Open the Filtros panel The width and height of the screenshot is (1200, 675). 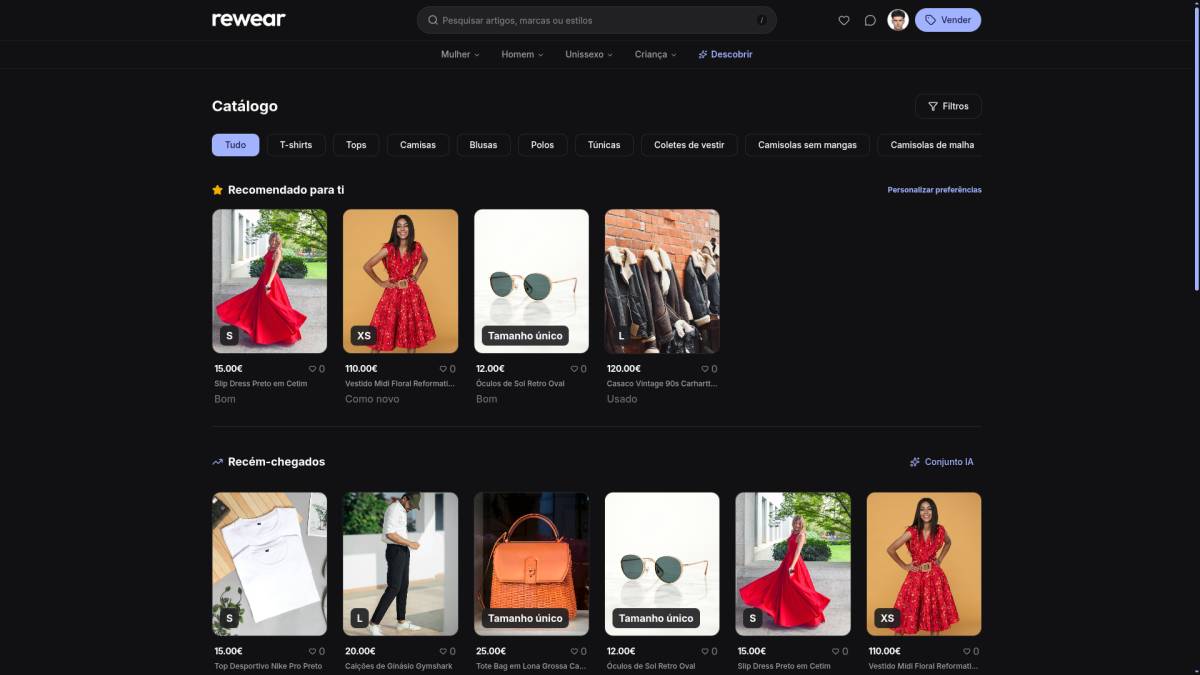(948, 106)
